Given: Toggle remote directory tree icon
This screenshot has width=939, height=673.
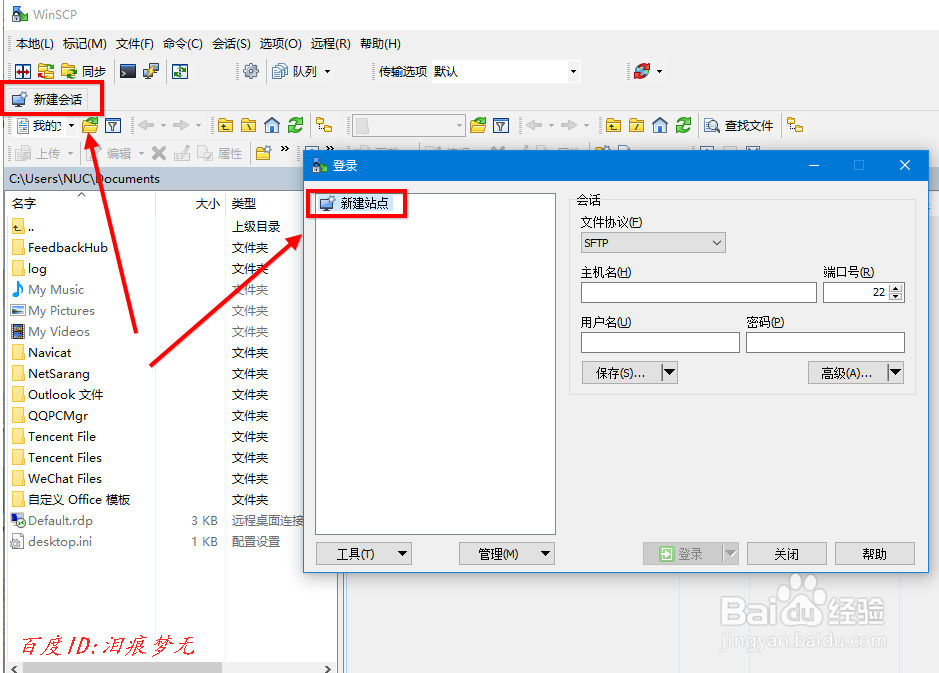Looking at the screenshot, I should 795,126.
